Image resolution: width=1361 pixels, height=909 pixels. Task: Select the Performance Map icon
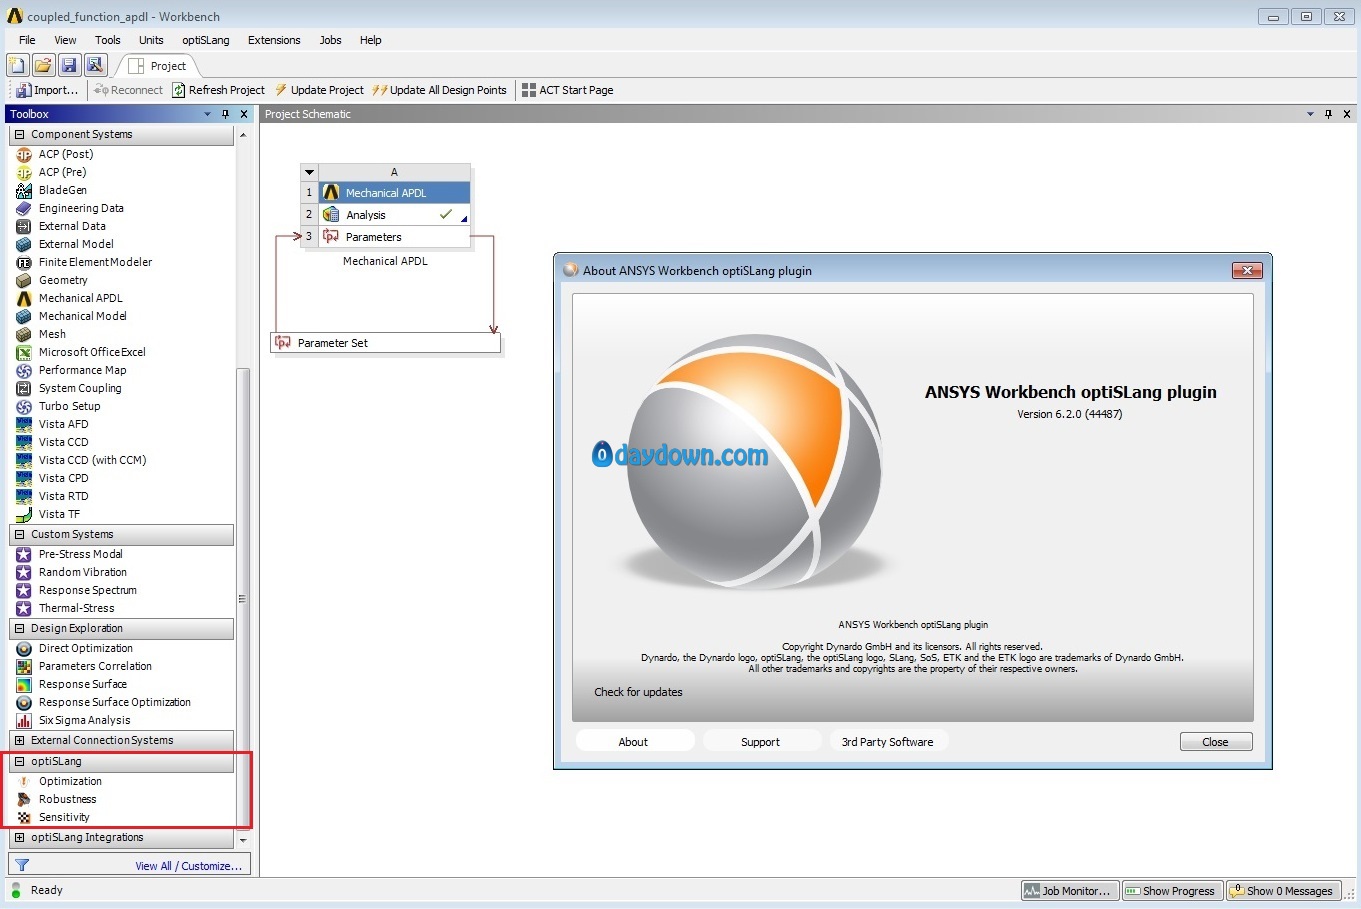pos(24,370)
